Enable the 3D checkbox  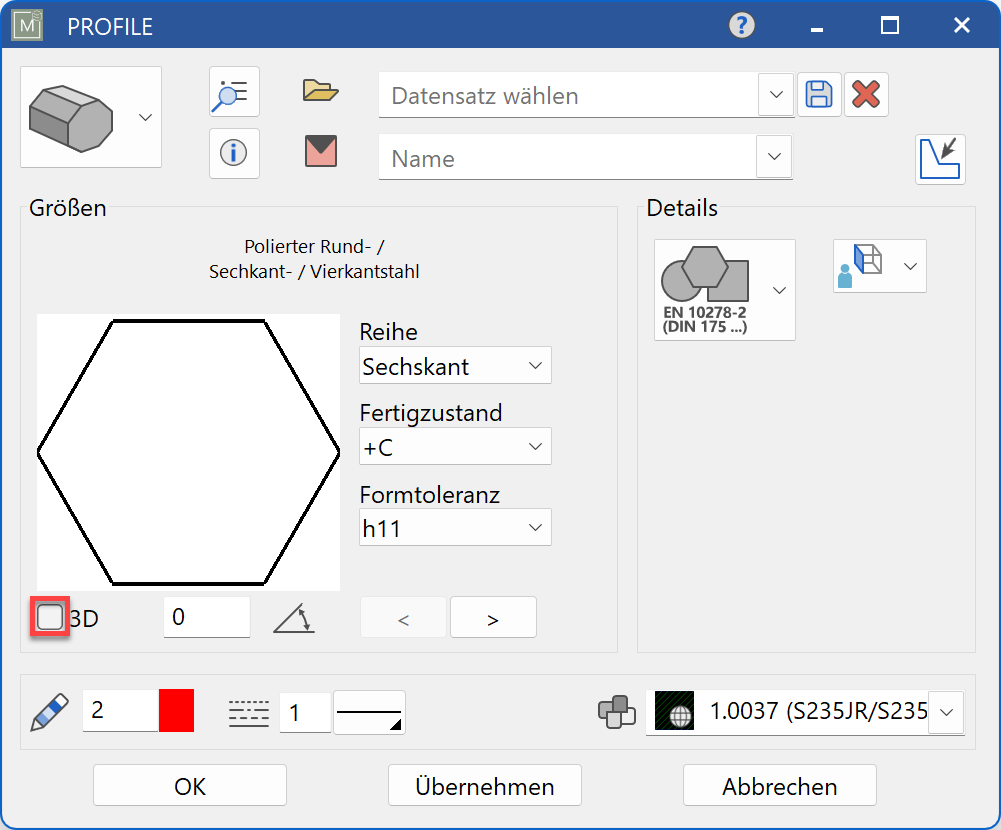[x=48, y=617]
